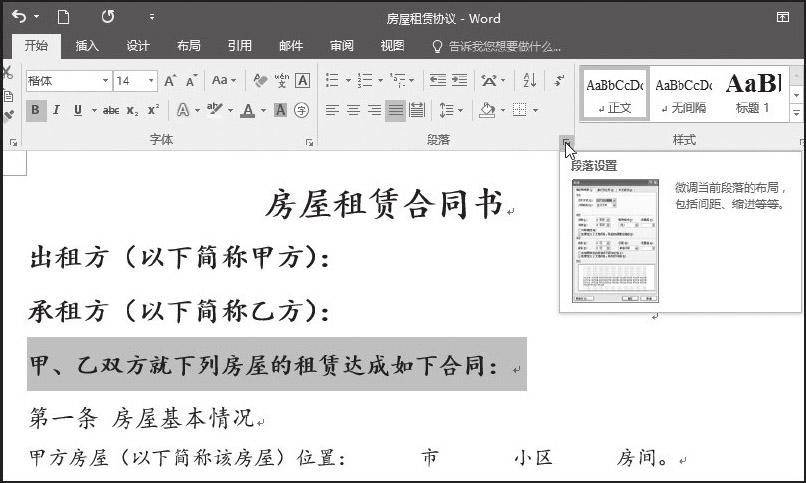
Task: Select justify alignment icon
Action: point(395,110)
